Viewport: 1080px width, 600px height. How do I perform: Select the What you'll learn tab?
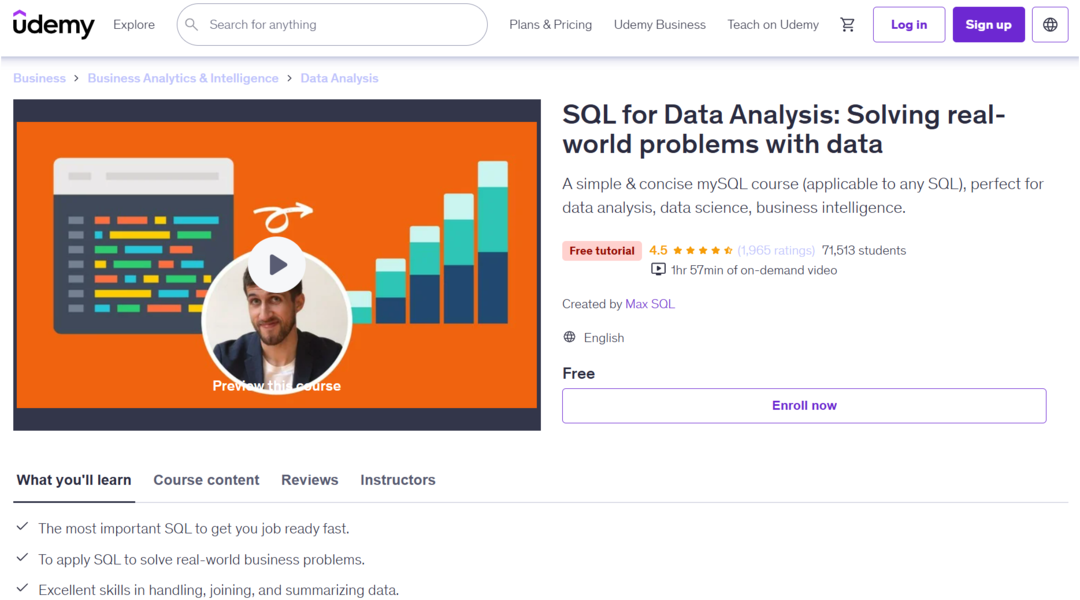[x=74, y=480]
